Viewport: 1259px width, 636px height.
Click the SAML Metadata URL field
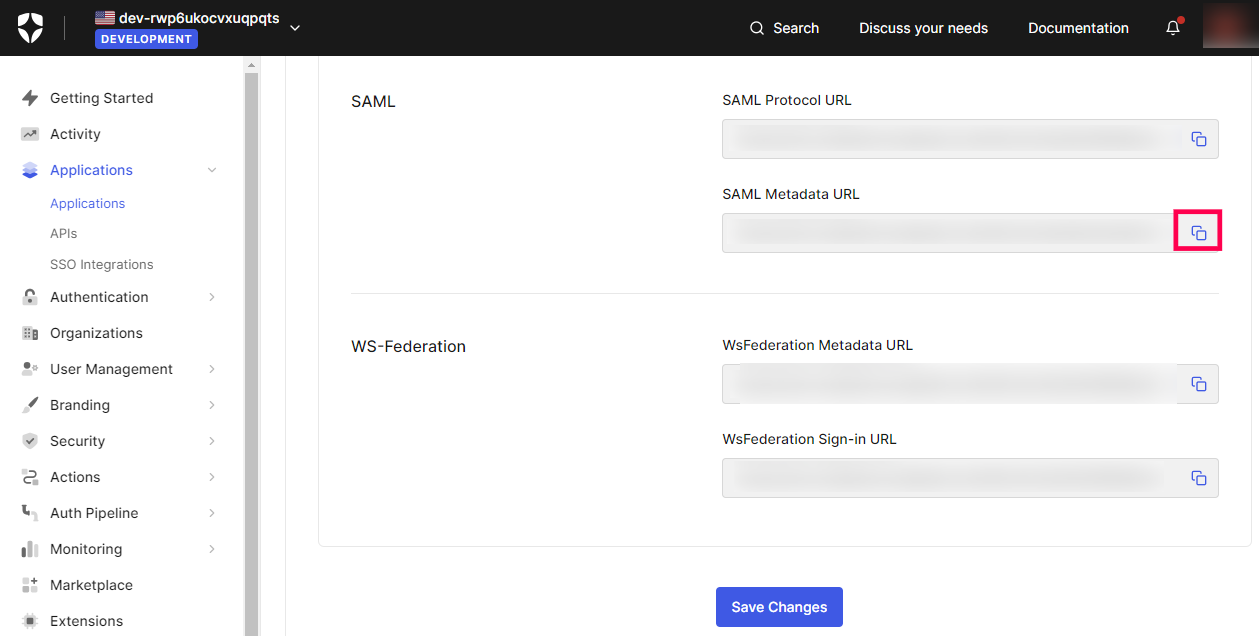point(947,233)
